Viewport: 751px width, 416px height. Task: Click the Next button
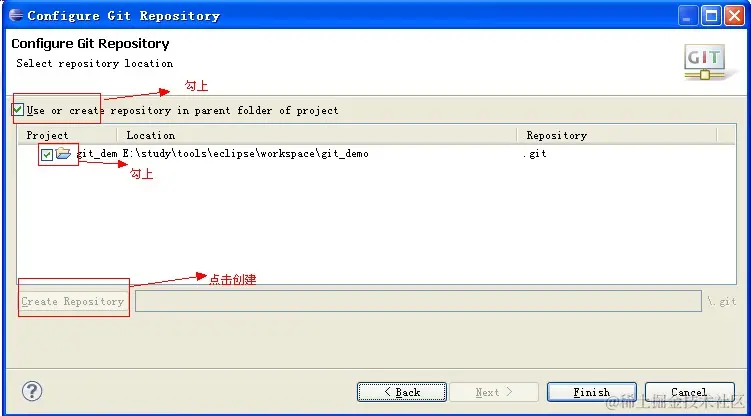pyautogui.click(x=494, y=392)
